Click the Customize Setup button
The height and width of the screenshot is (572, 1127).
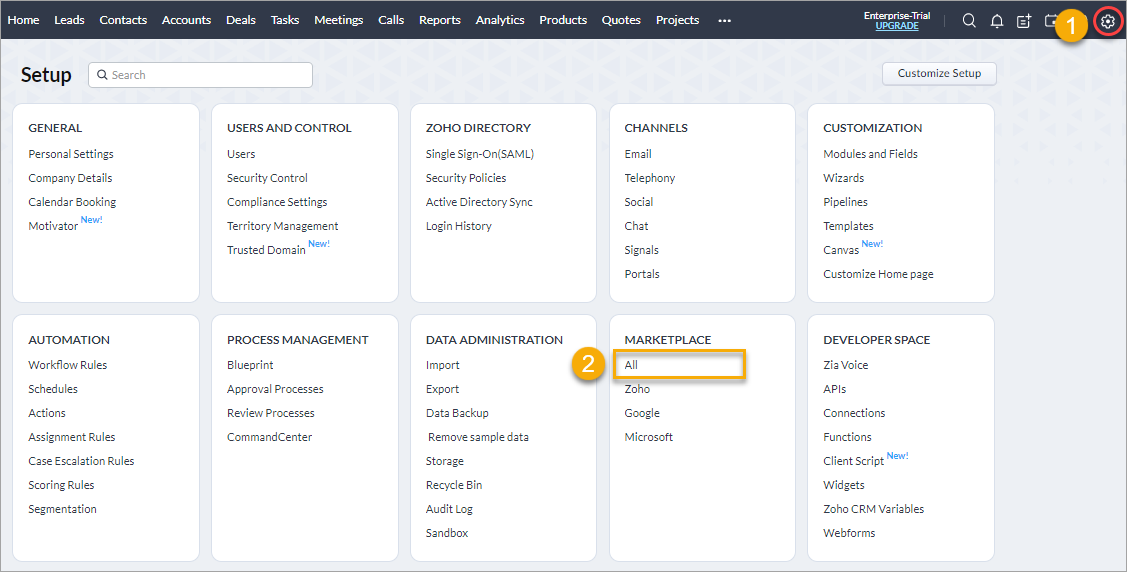[x=939, y=73]
